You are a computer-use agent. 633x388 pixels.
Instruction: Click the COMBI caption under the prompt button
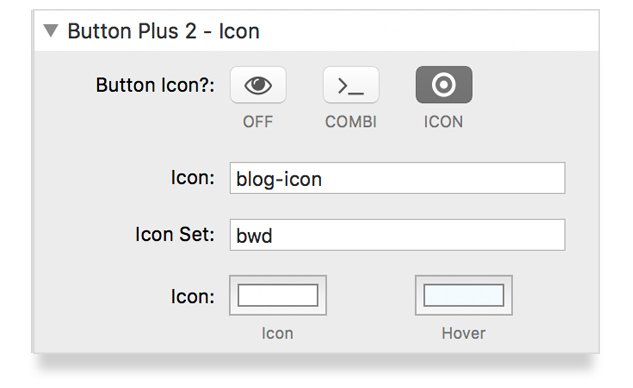[x=351, y=122]
